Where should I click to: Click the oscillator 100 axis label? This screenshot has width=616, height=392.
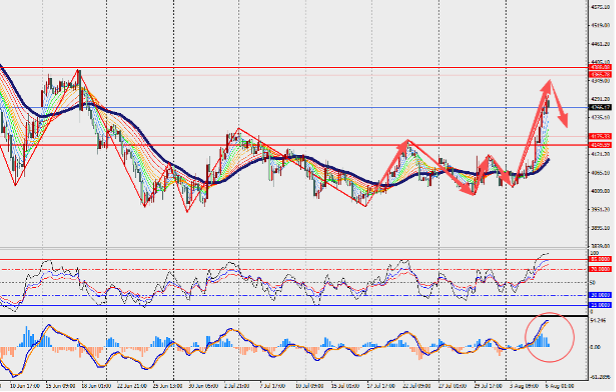coord(594,253)
